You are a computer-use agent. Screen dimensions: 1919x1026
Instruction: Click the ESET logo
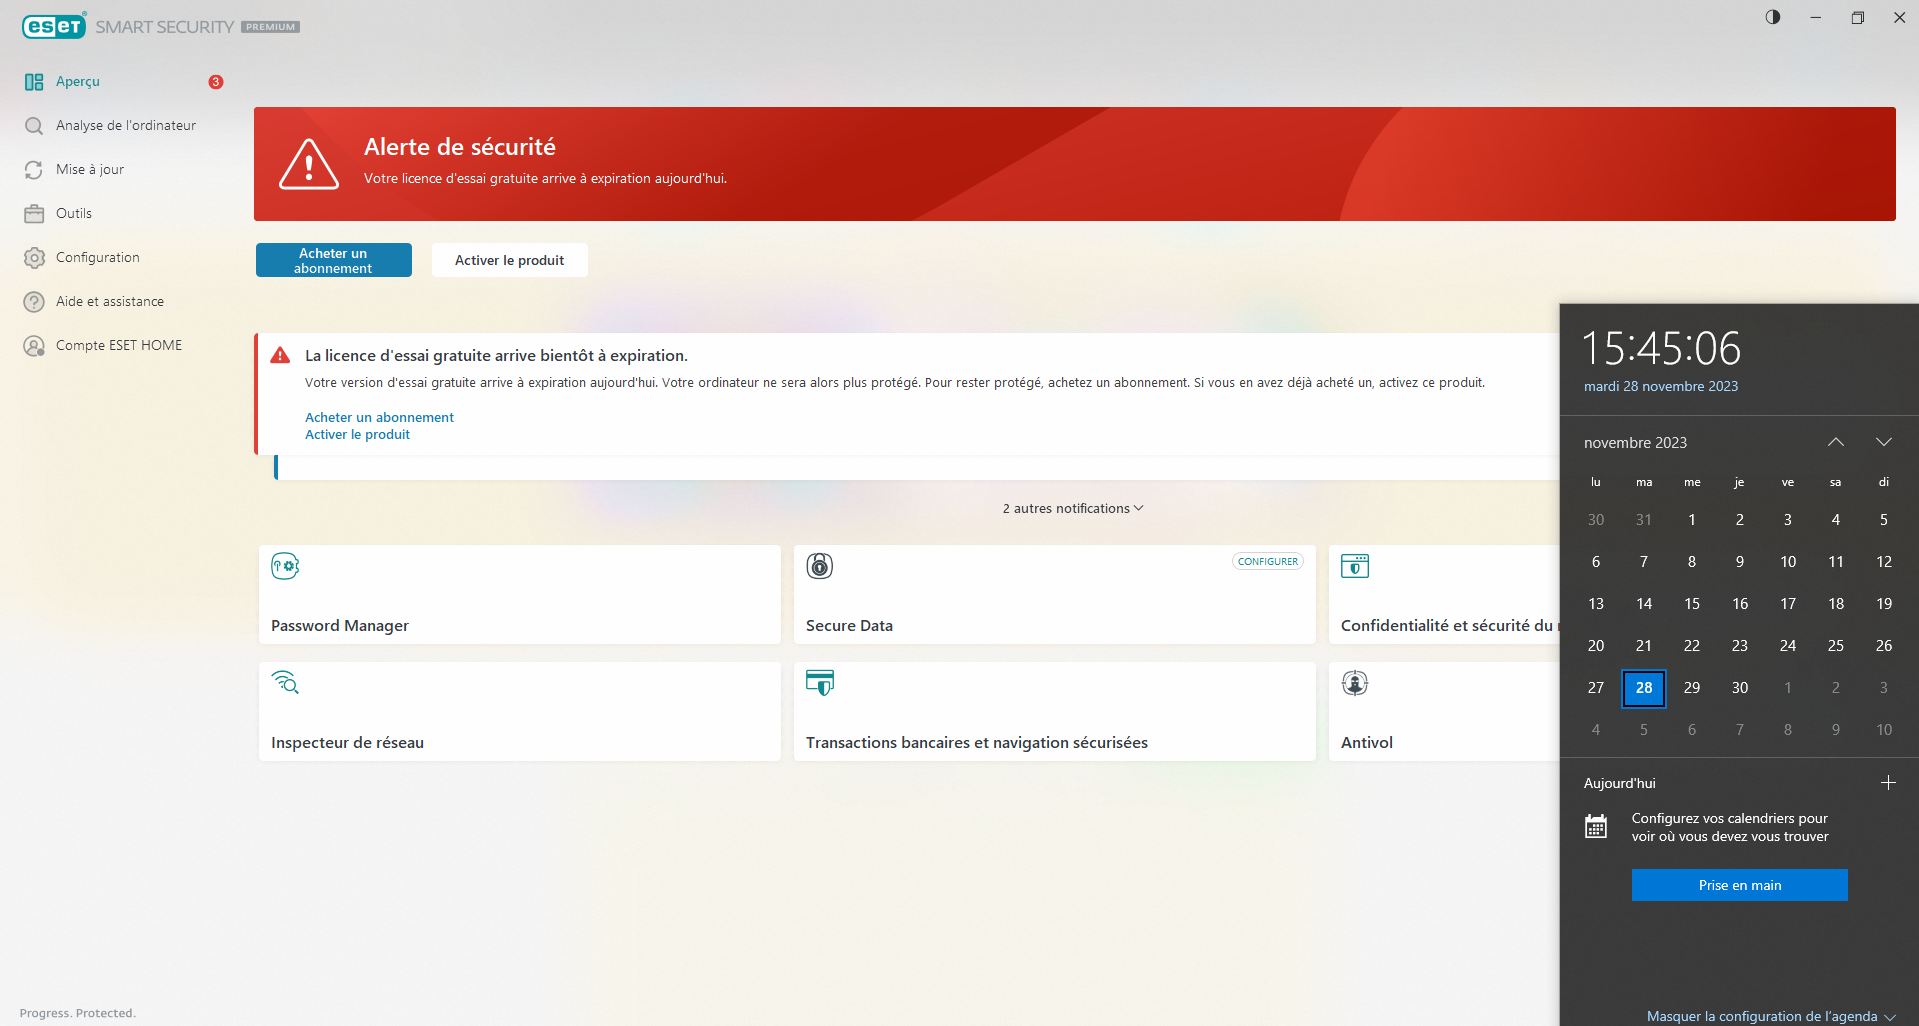[54, 26]
